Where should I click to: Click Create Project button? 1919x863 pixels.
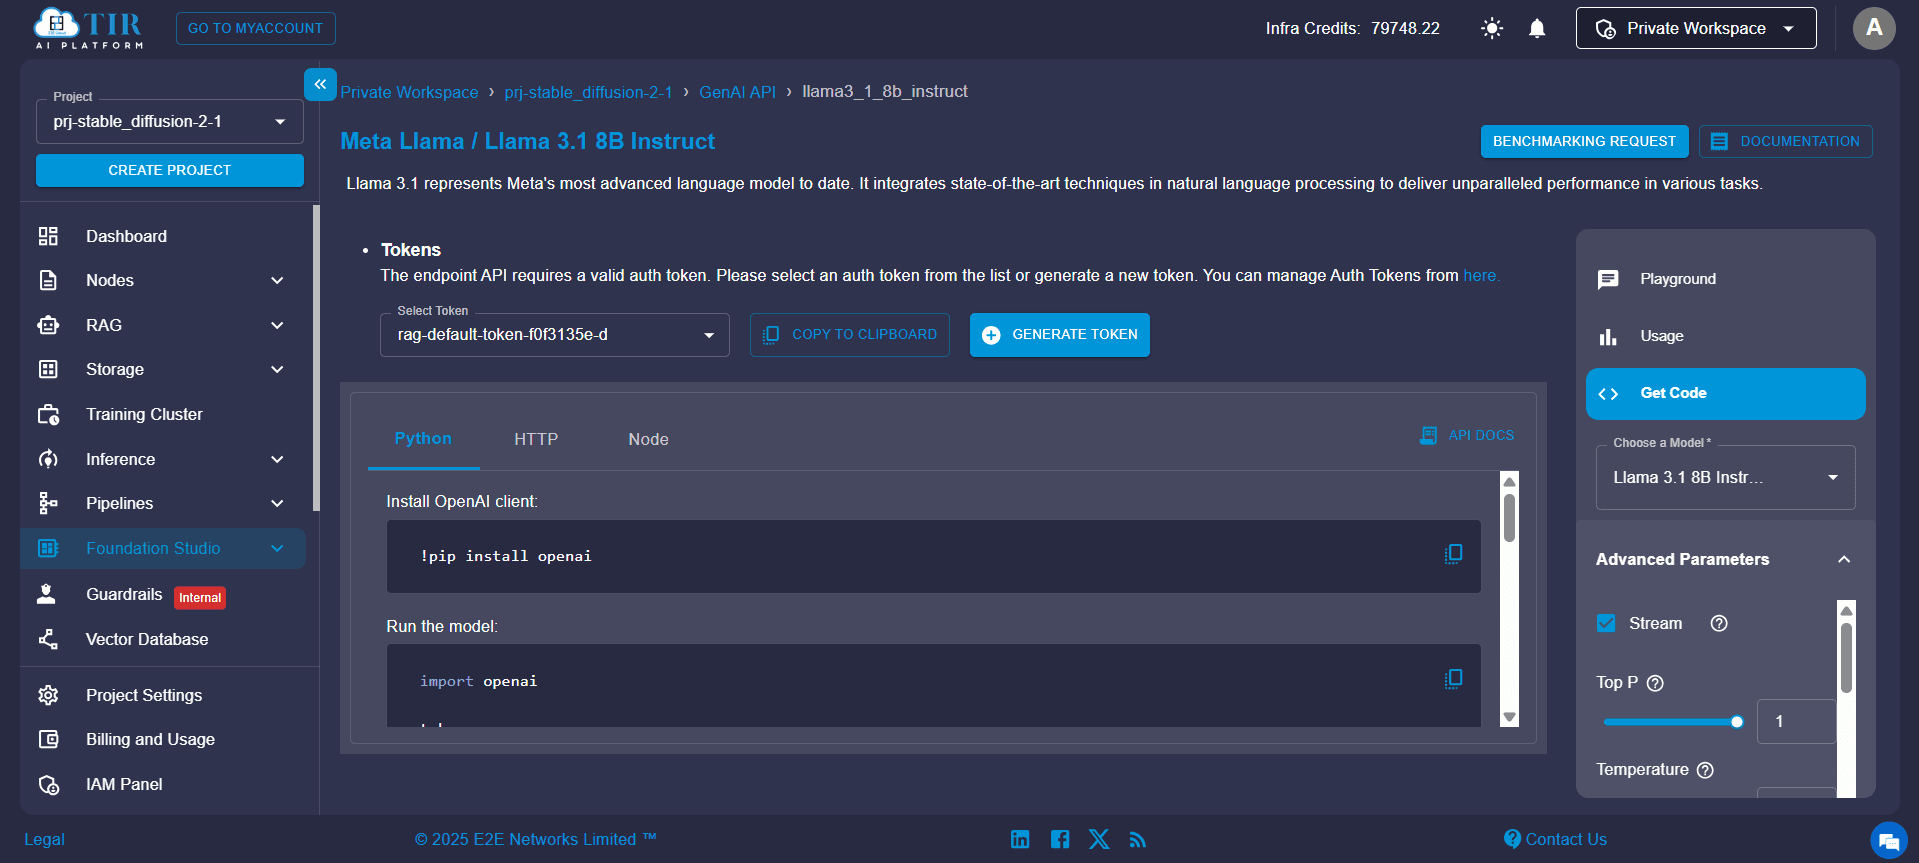pos(170,170)
